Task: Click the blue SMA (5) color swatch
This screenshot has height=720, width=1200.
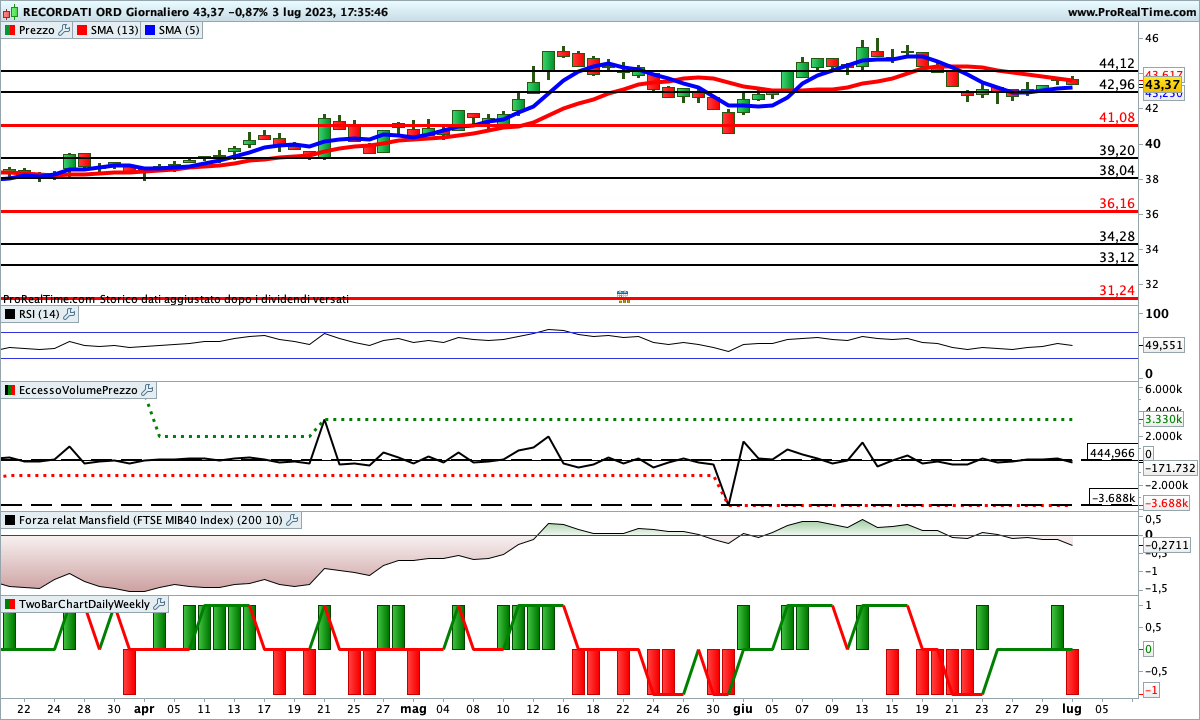Action: pos(151,30)
